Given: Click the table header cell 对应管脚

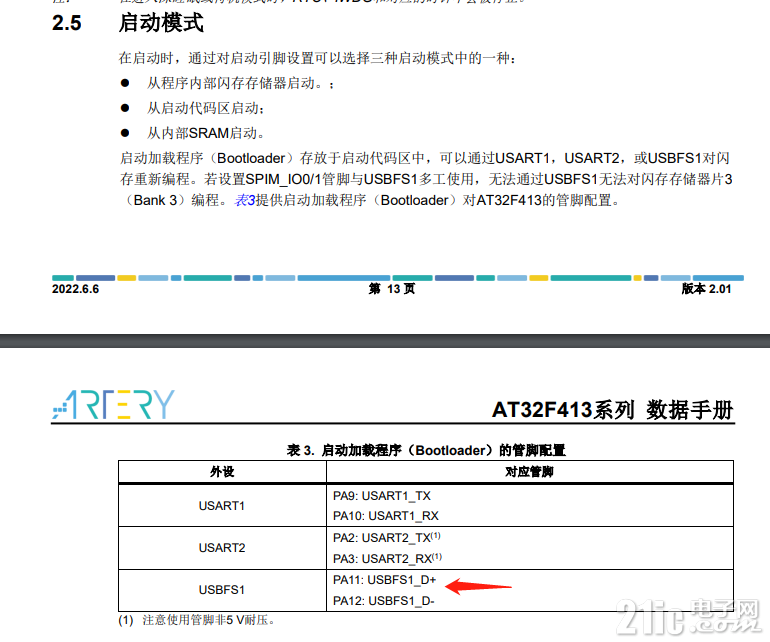Looking at the screenshot, I should (x=529, y=472).
